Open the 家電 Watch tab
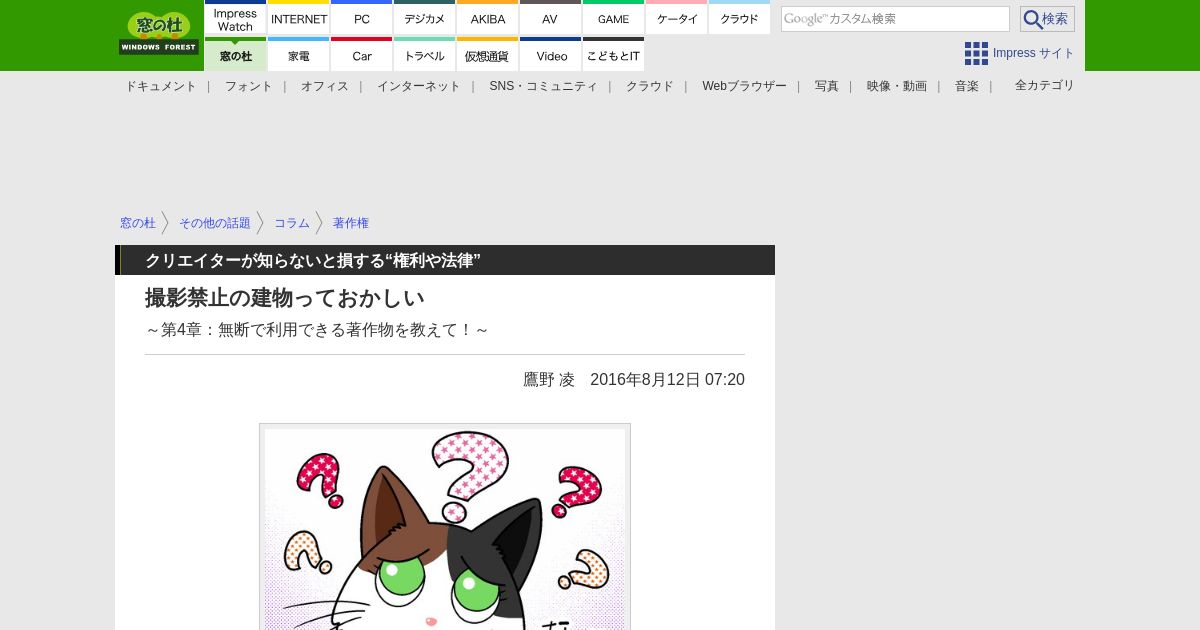The height and width of the screenshot is (630, 1200). 299,54
